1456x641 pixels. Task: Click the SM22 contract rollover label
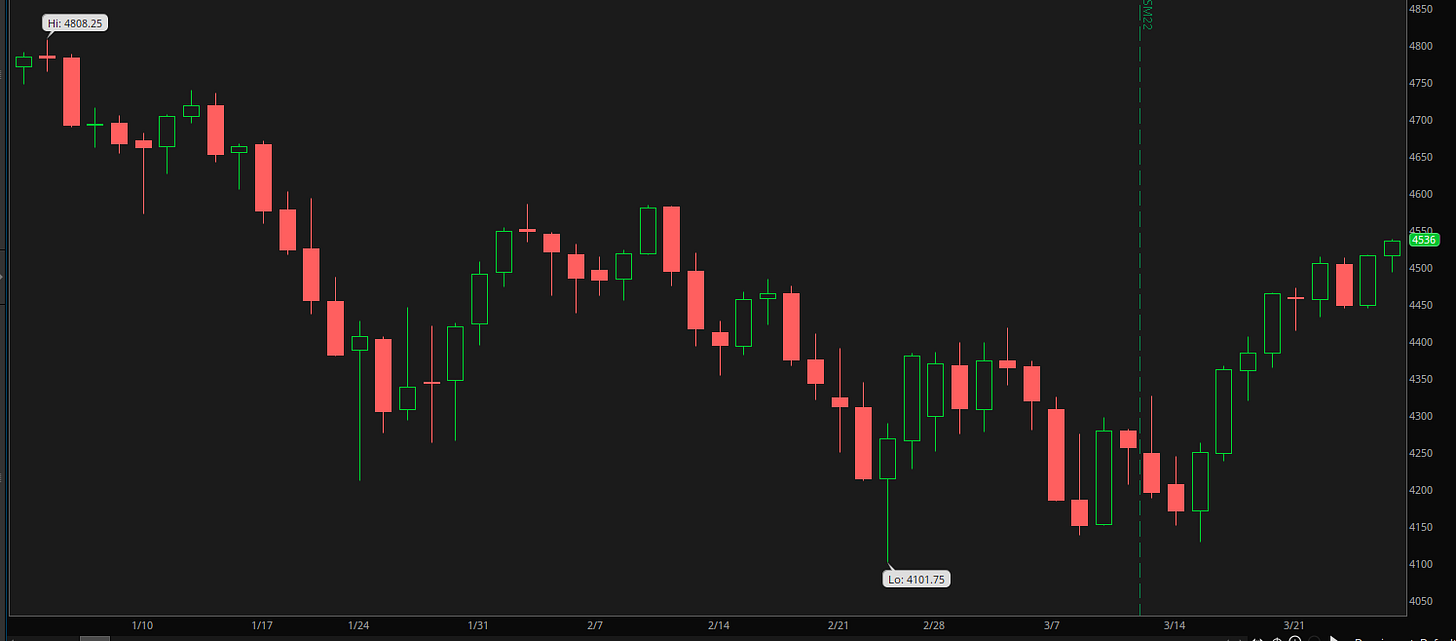[x=1147, y=14]
